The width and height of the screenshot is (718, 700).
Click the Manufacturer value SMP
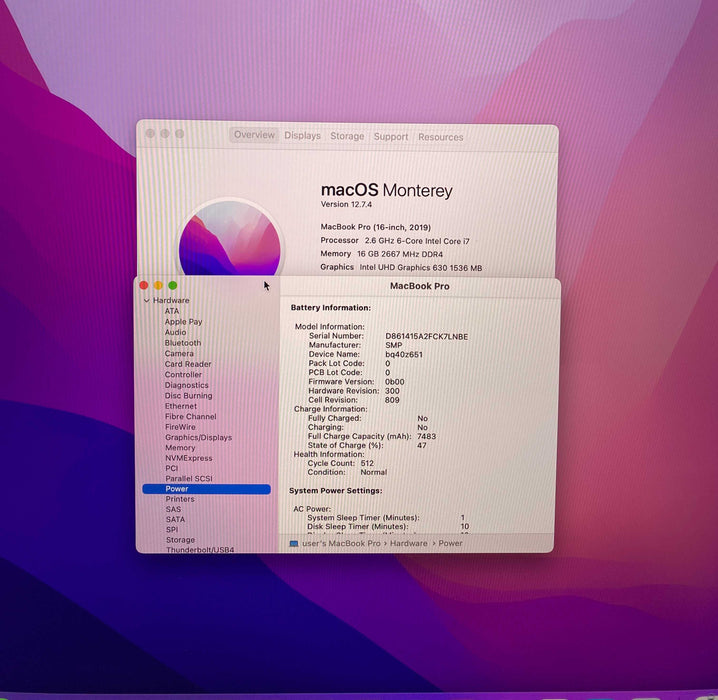pos(394,345)
